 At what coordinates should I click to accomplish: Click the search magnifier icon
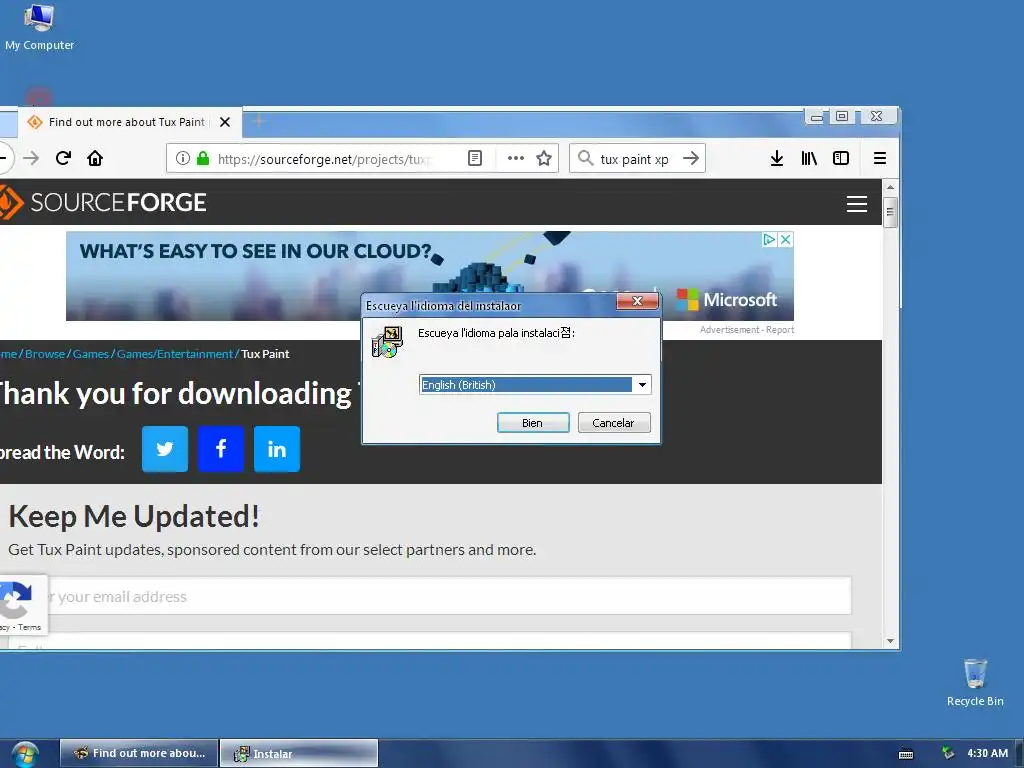tap(586, 158)
